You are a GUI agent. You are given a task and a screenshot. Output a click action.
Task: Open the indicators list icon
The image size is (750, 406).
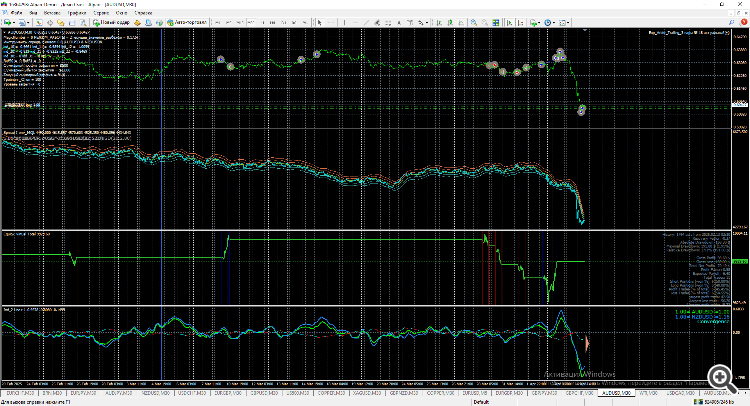(x=533, y=22)
